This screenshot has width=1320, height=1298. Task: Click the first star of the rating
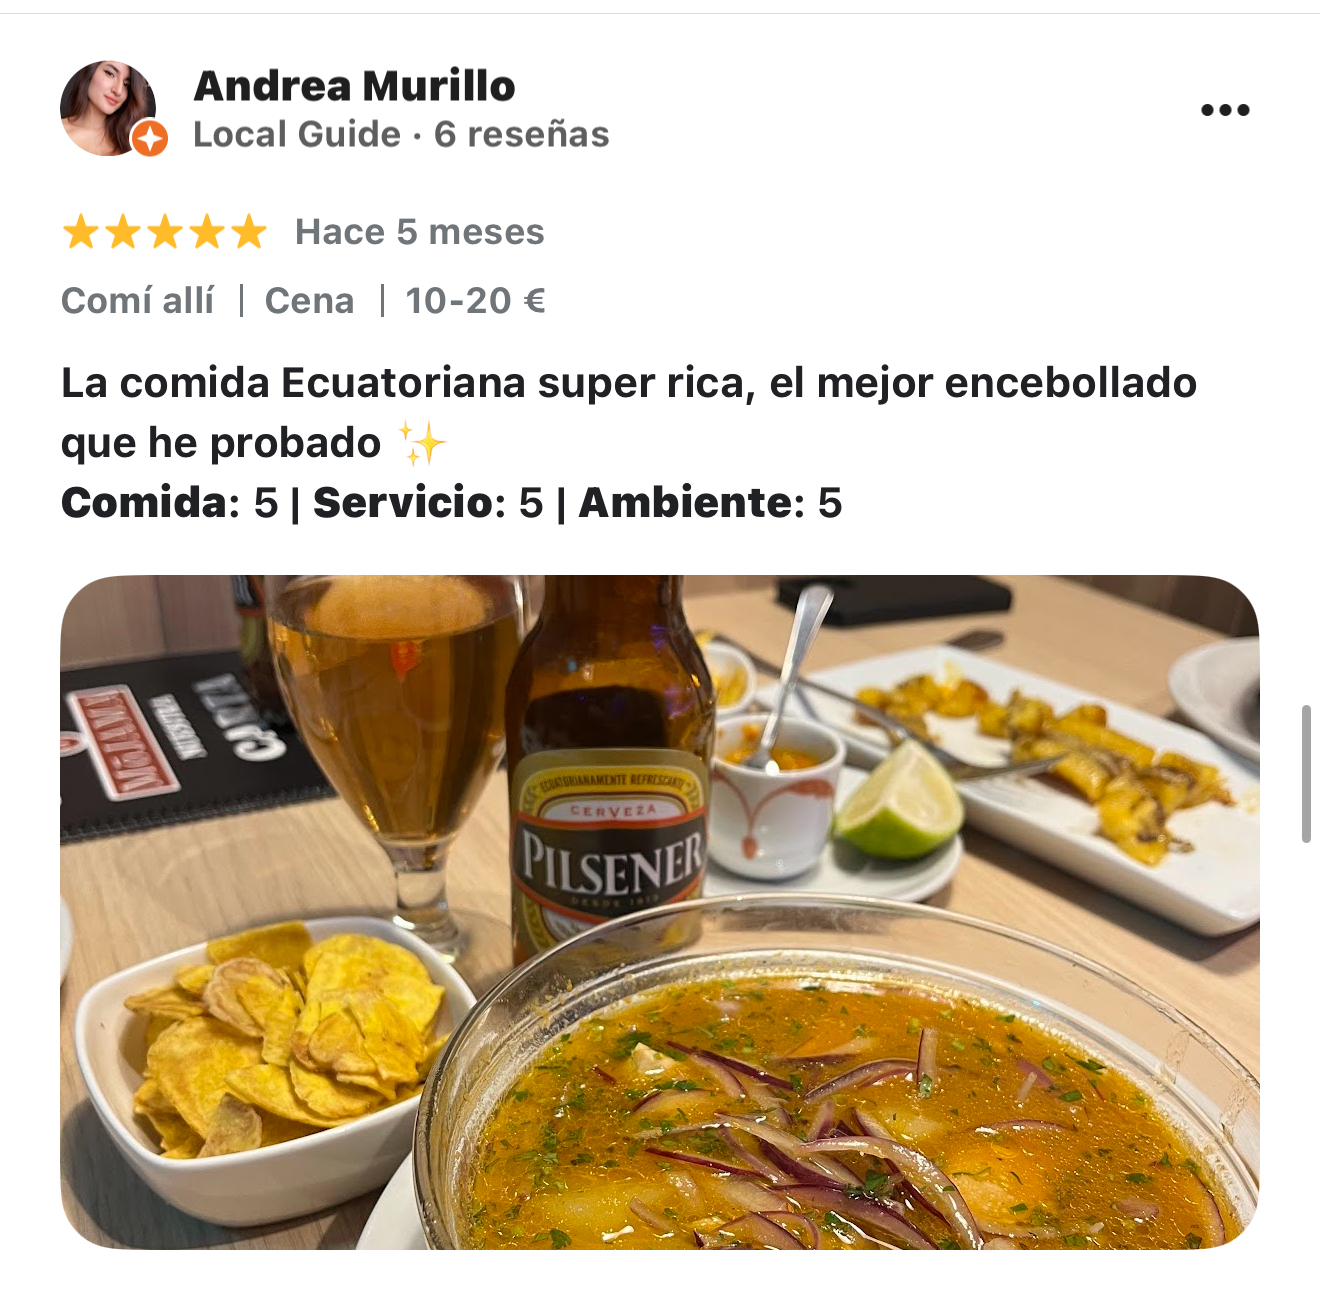coord(80,232)
